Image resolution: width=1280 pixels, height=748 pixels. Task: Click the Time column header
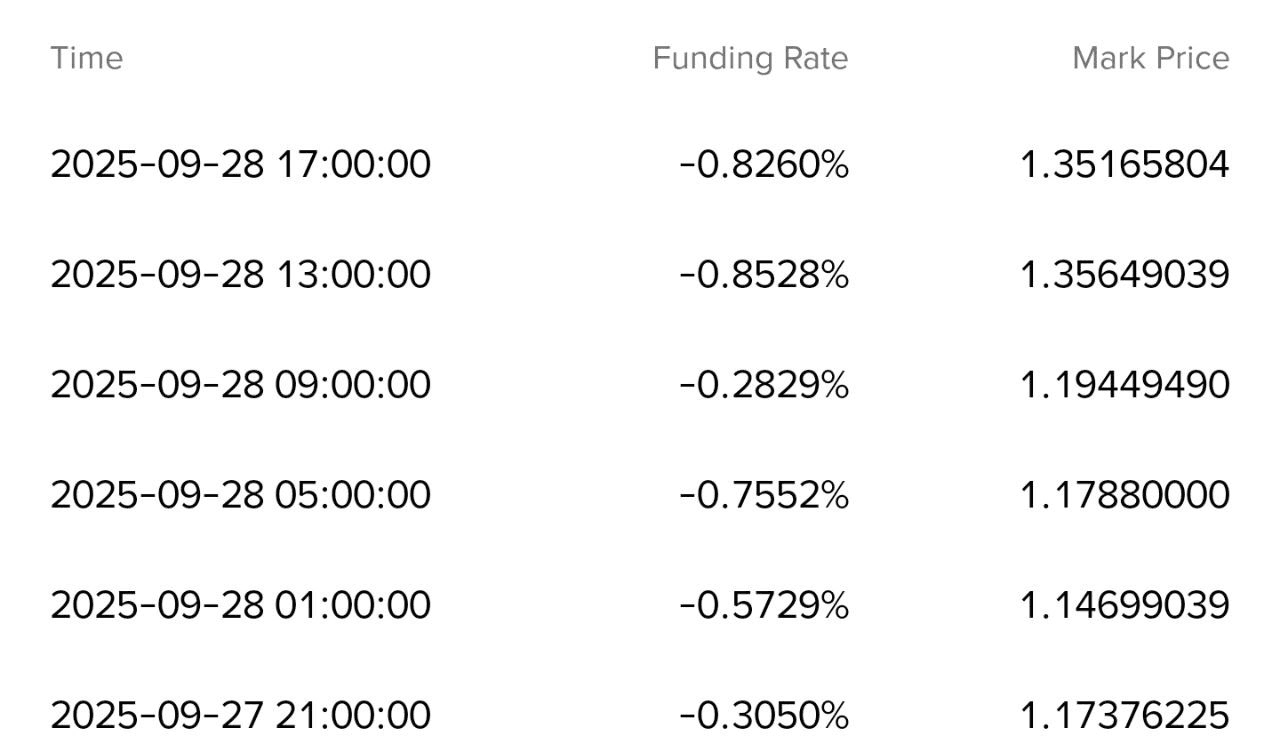(87, 58)
